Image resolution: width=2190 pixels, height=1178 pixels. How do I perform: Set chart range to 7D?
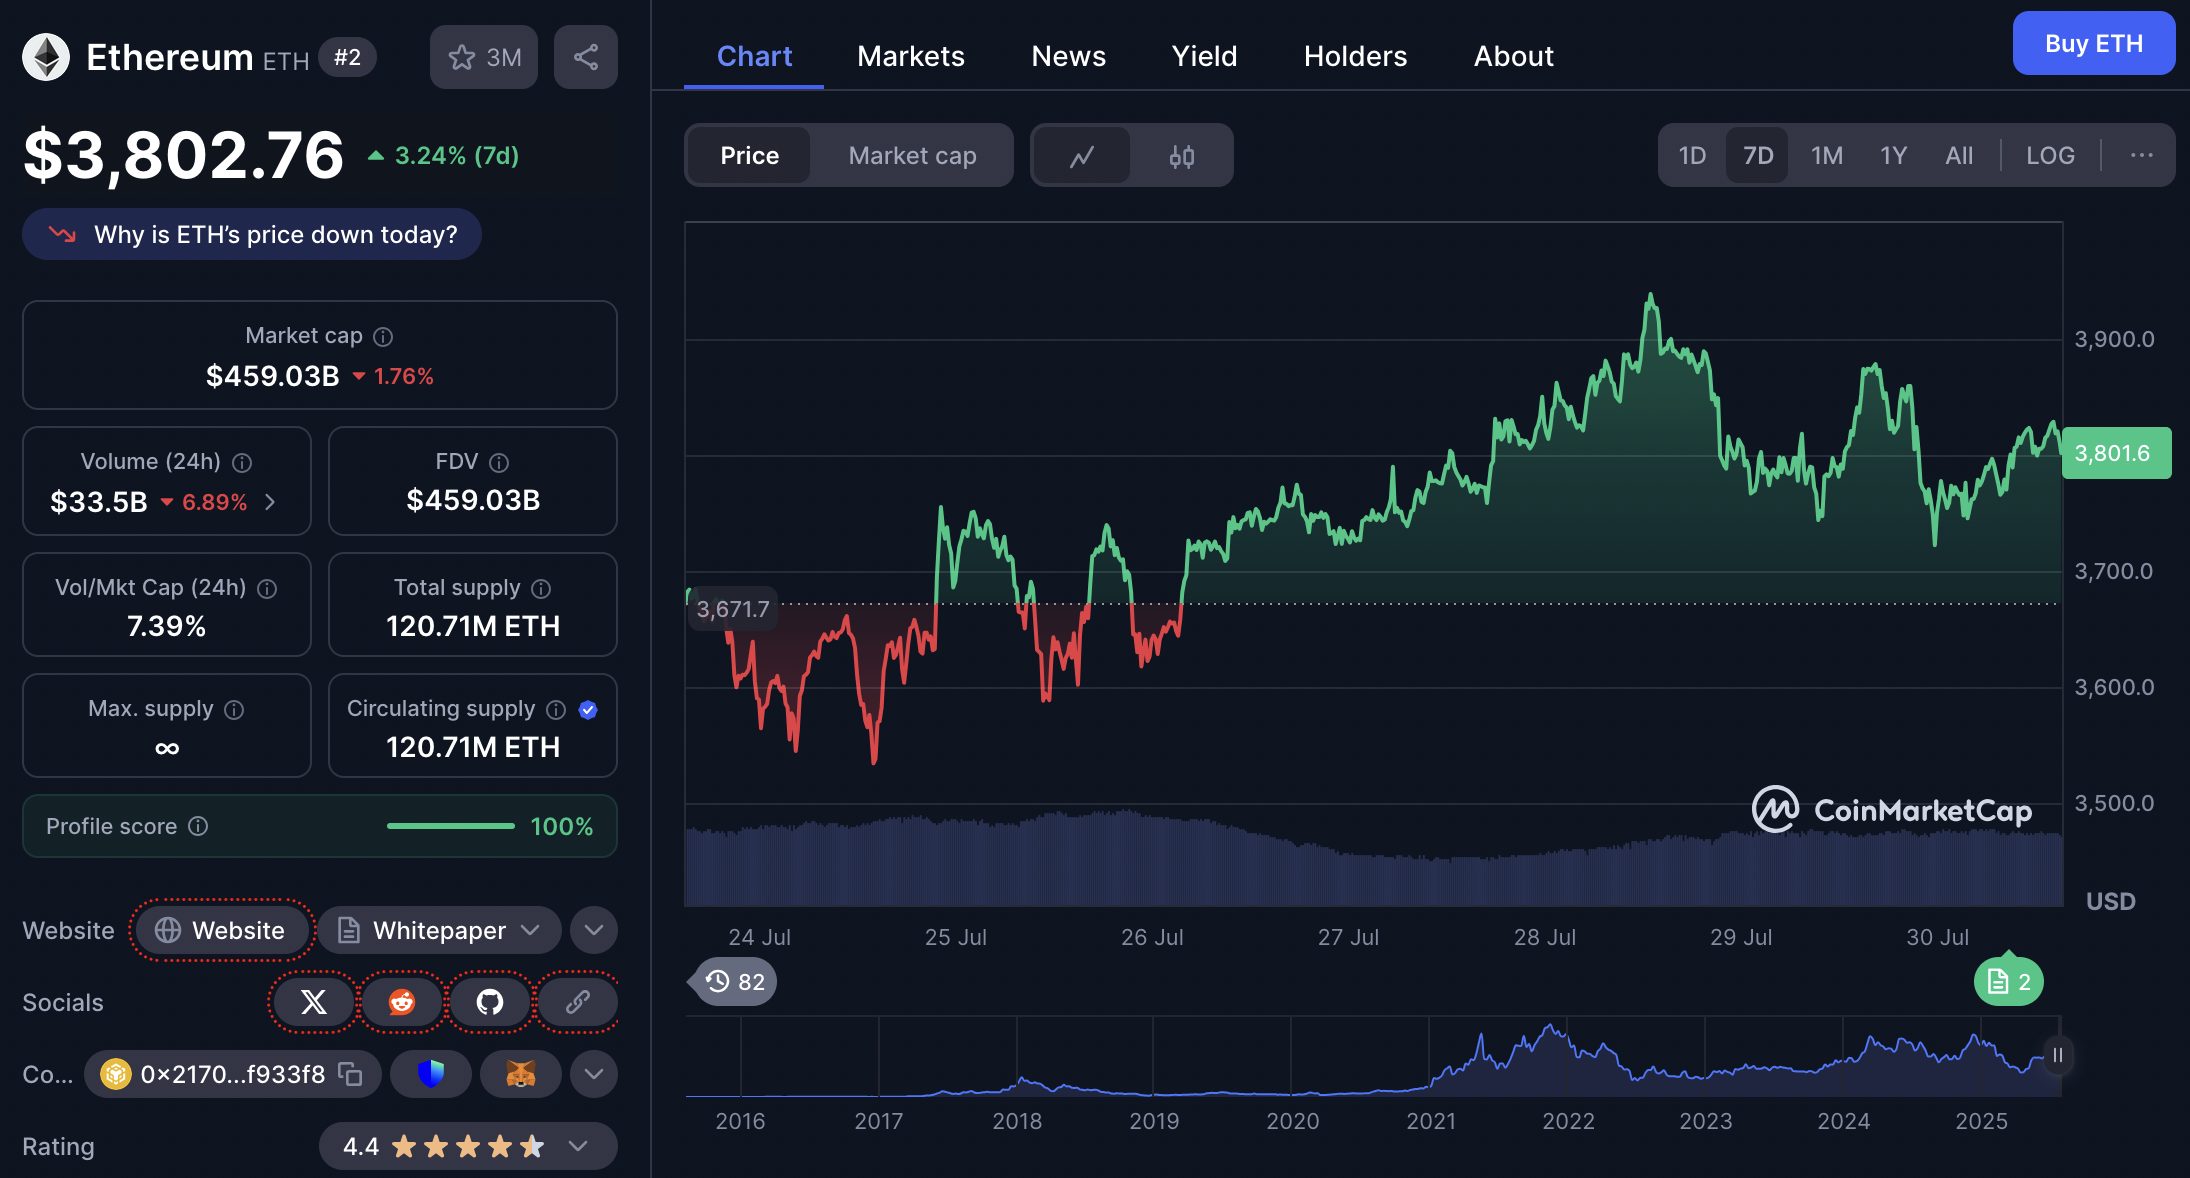tap(1758, 156)
